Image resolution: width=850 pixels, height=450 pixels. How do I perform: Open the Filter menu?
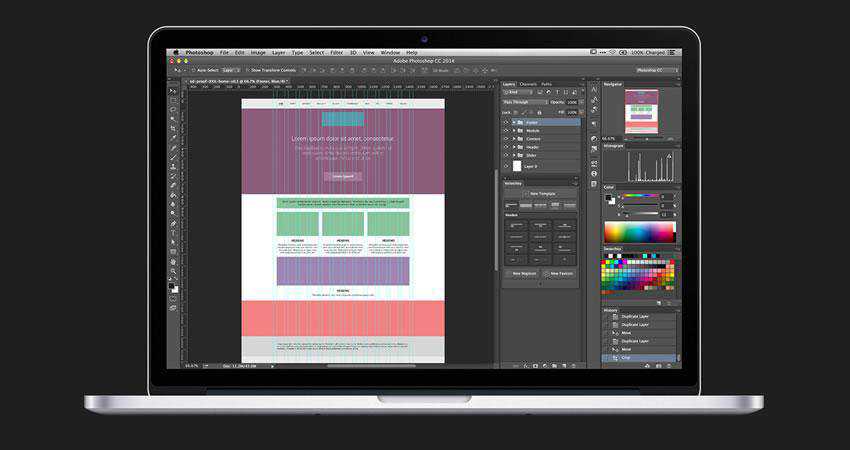[x=337, y=52]
